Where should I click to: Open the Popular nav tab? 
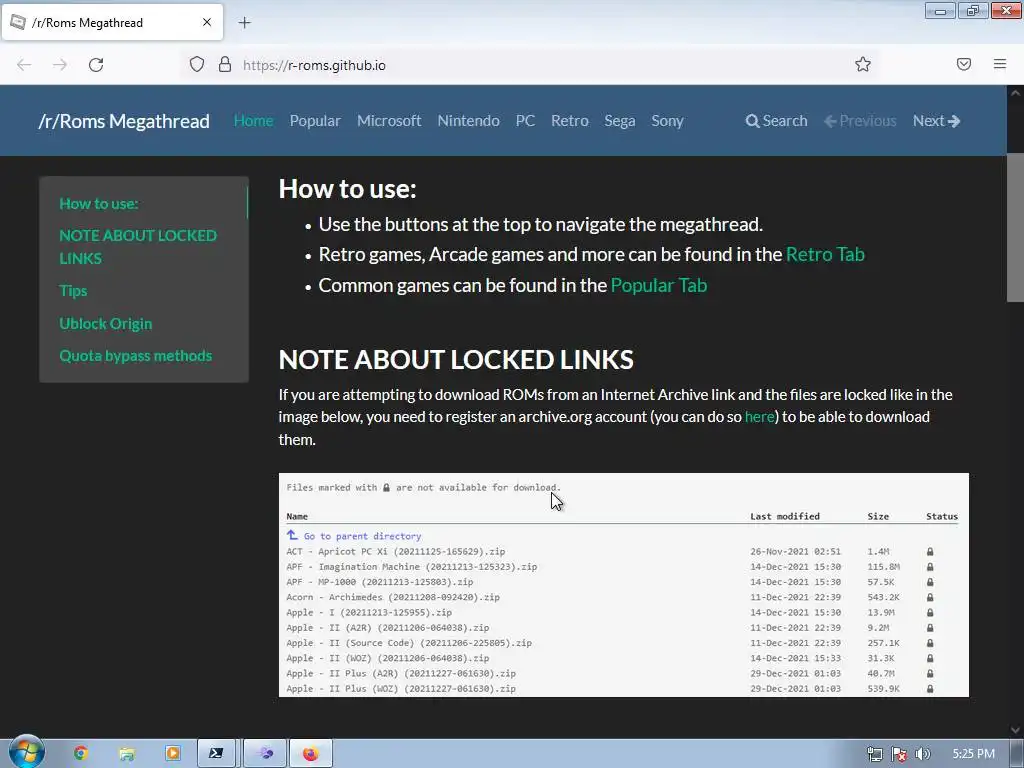point(315,121)
